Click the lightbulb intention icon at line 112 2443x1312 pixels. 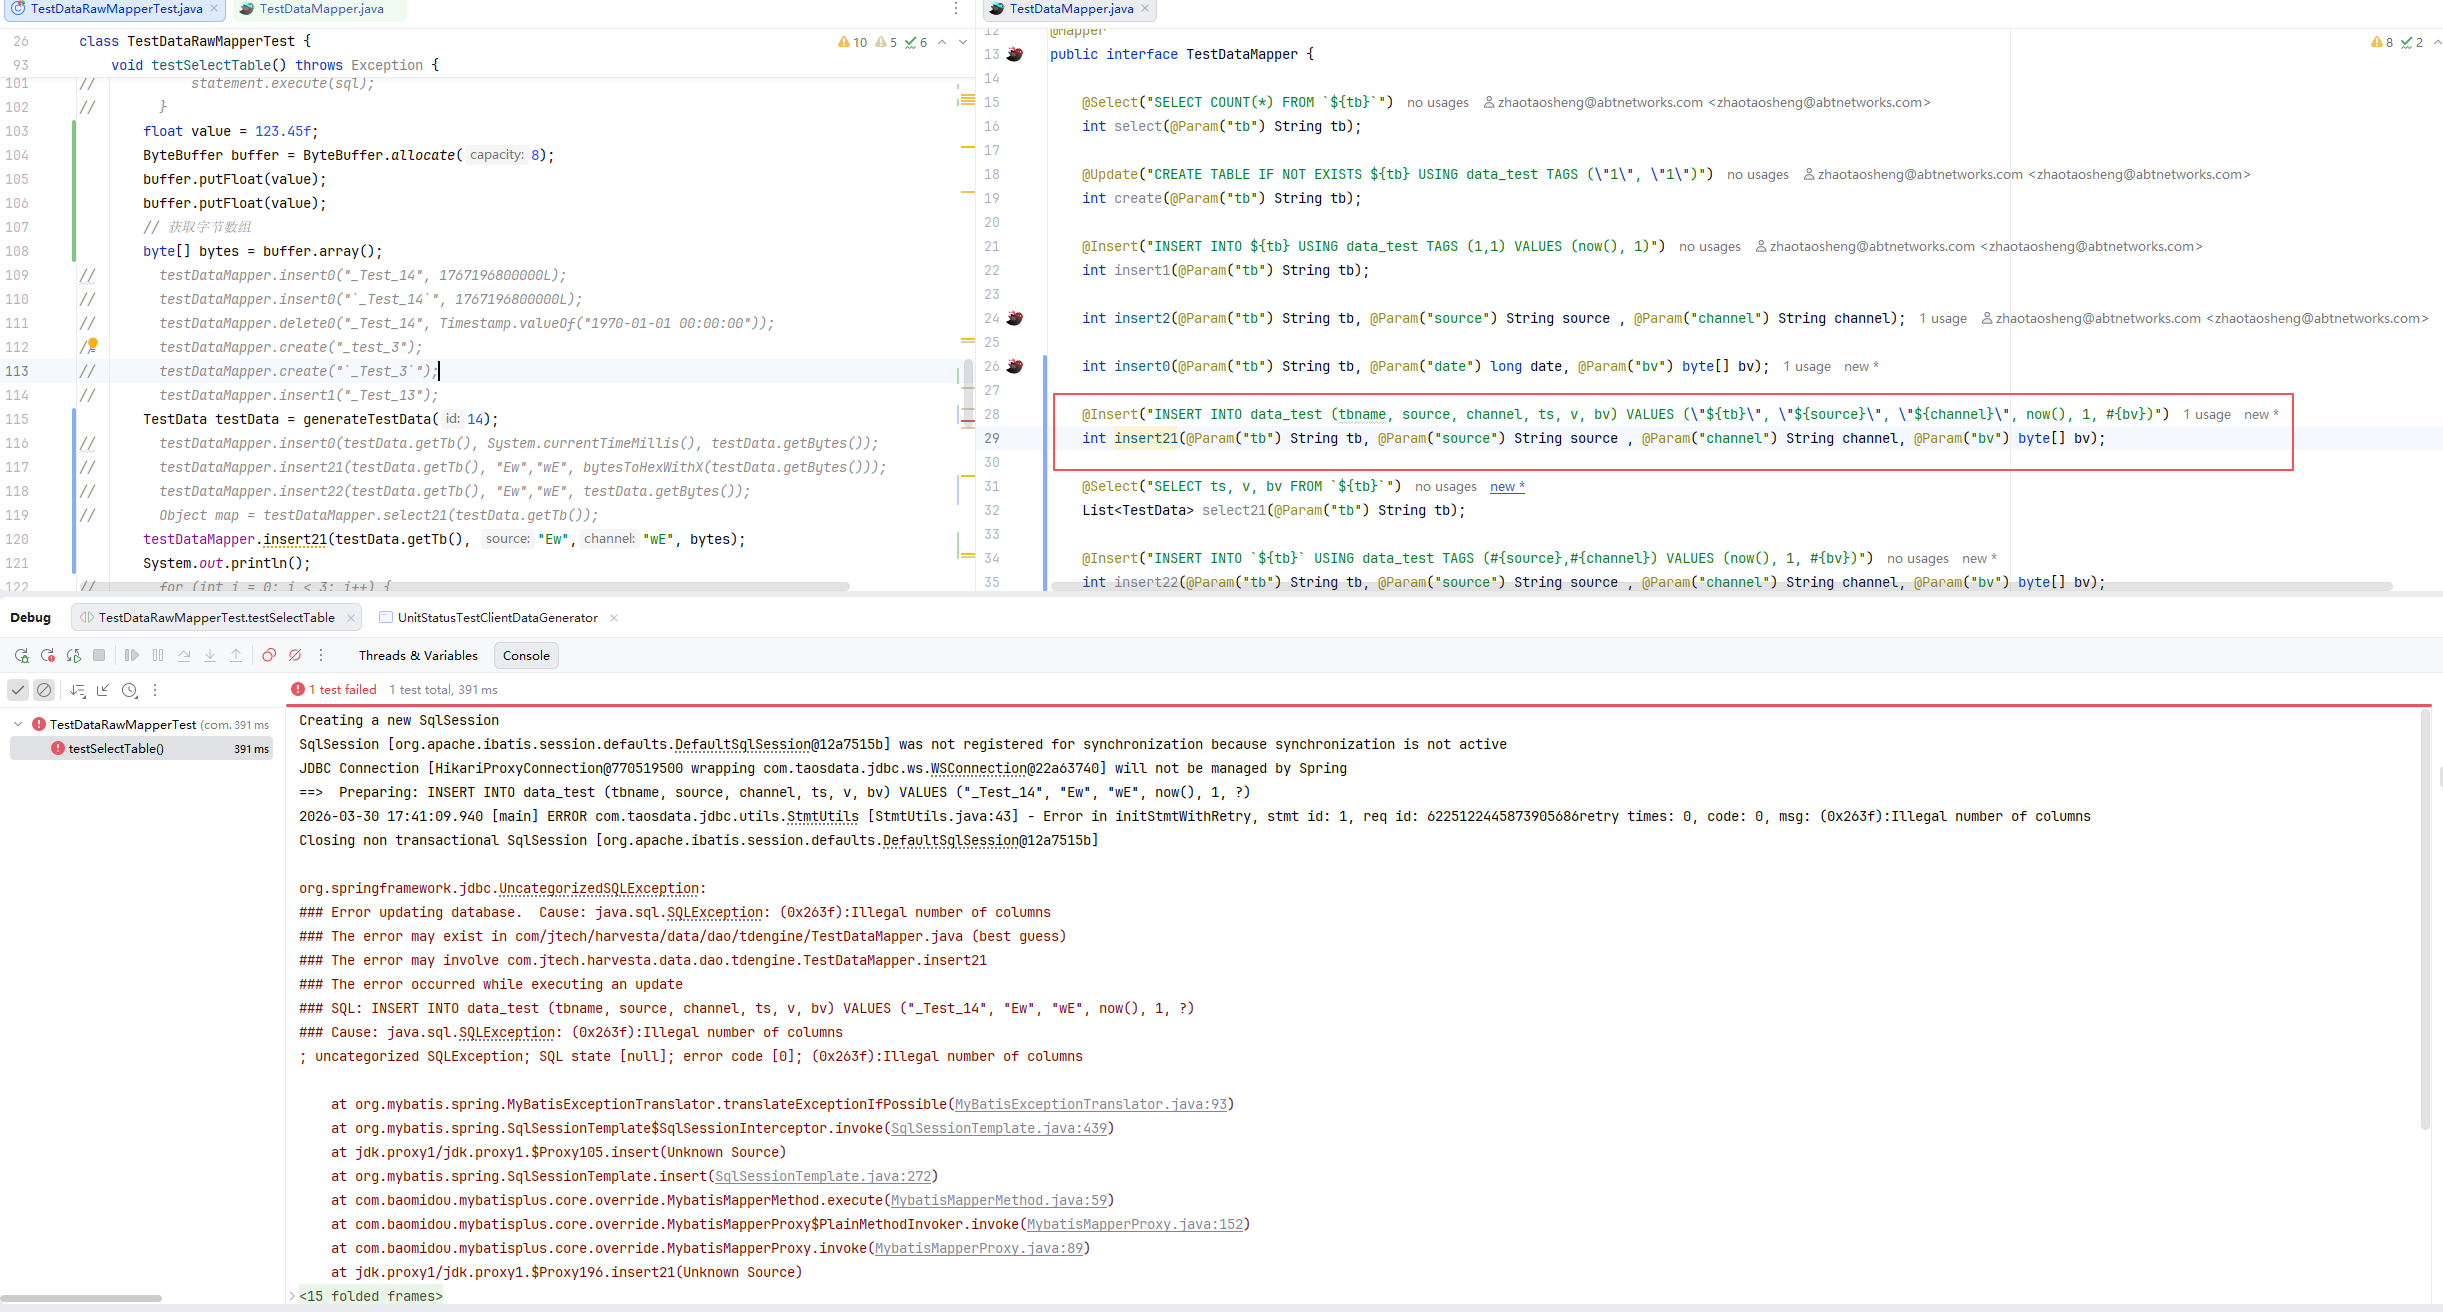click(92, 344)
